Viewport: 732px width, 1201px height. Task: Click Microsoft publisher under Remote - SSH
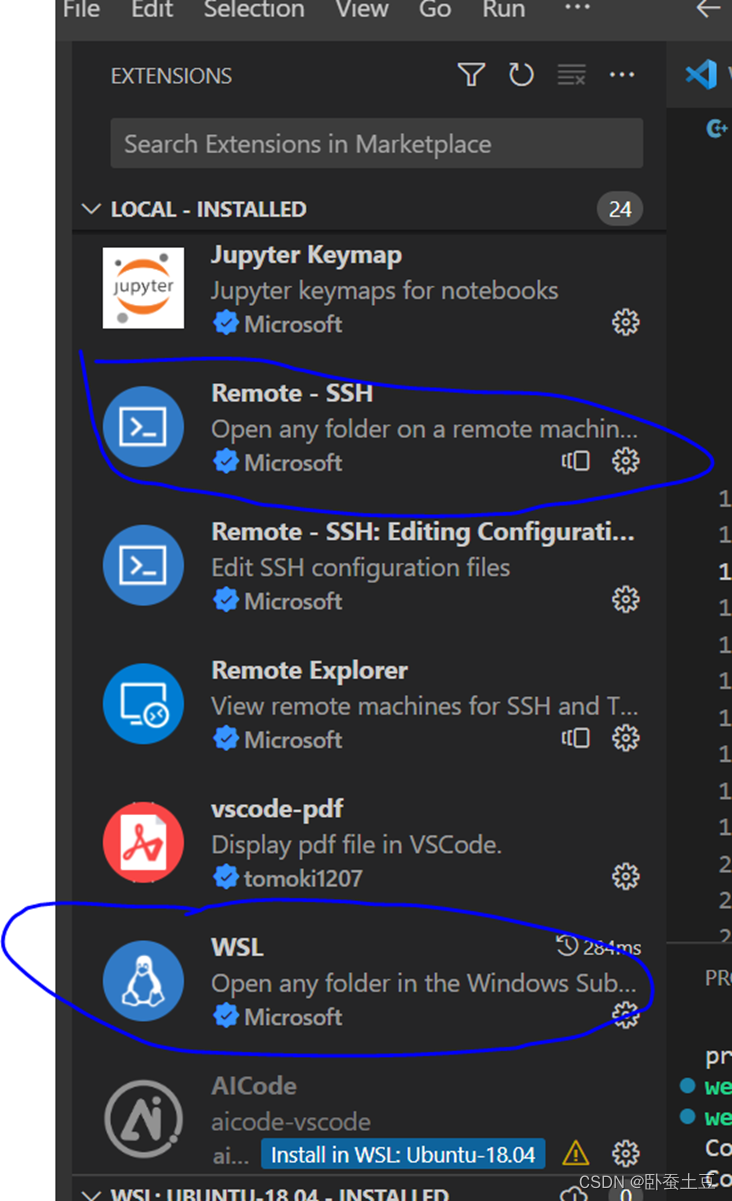pos(293,462)
